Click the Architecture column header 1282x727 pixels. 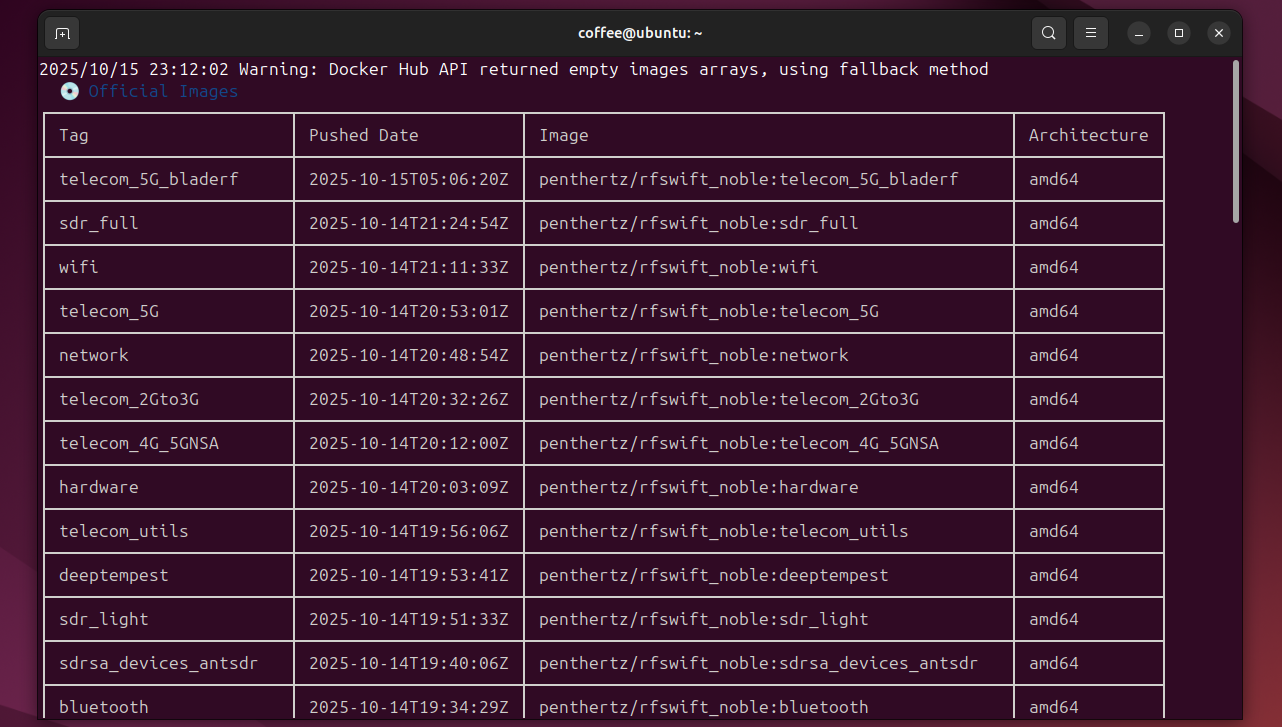click(x=1088, y=135)
